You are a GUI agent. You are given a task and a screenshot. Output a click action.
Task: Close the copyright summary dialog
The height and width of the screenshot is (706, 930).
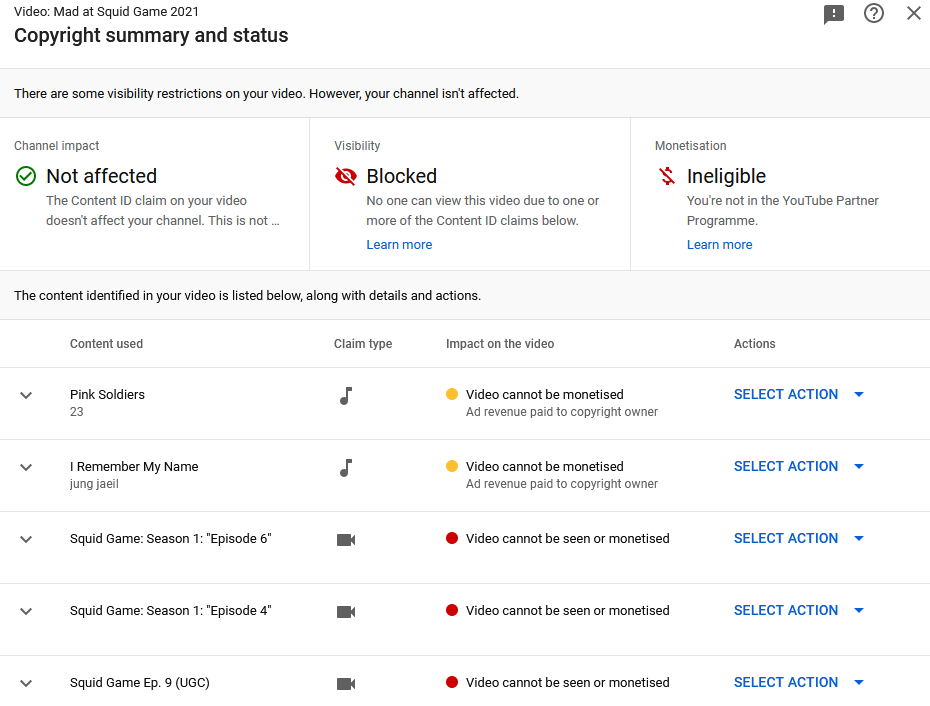click(x=914, y=13)
